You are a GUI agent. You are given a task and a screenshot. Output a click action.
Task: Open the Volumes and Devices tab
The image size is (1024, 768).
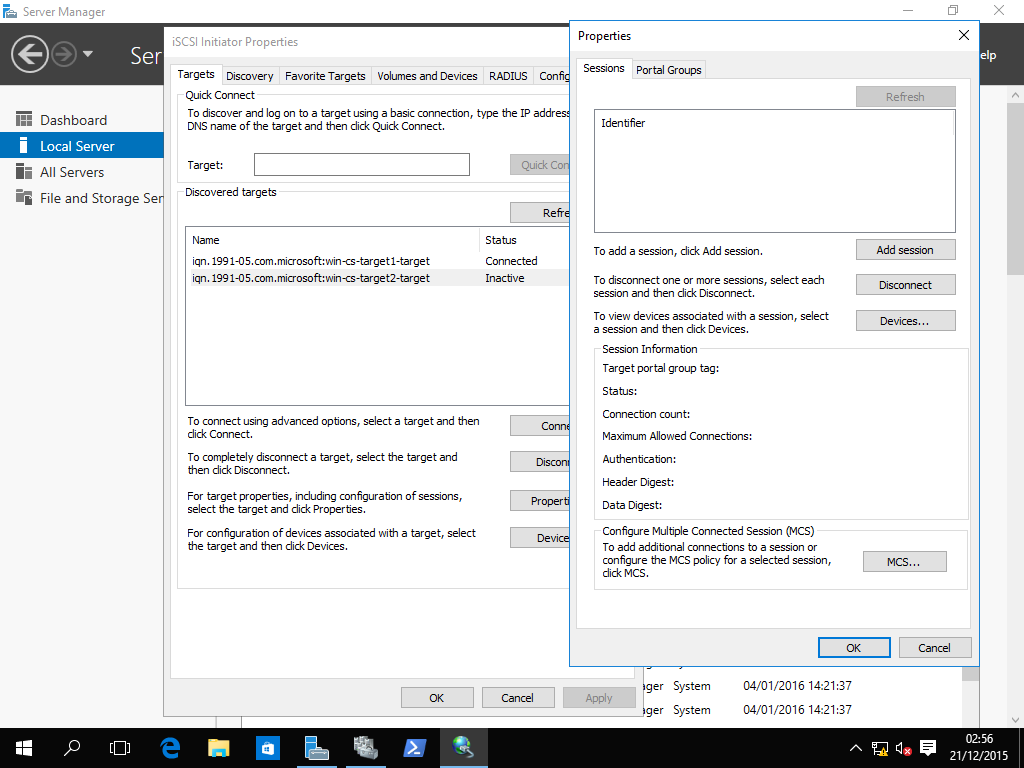(427, 76)
